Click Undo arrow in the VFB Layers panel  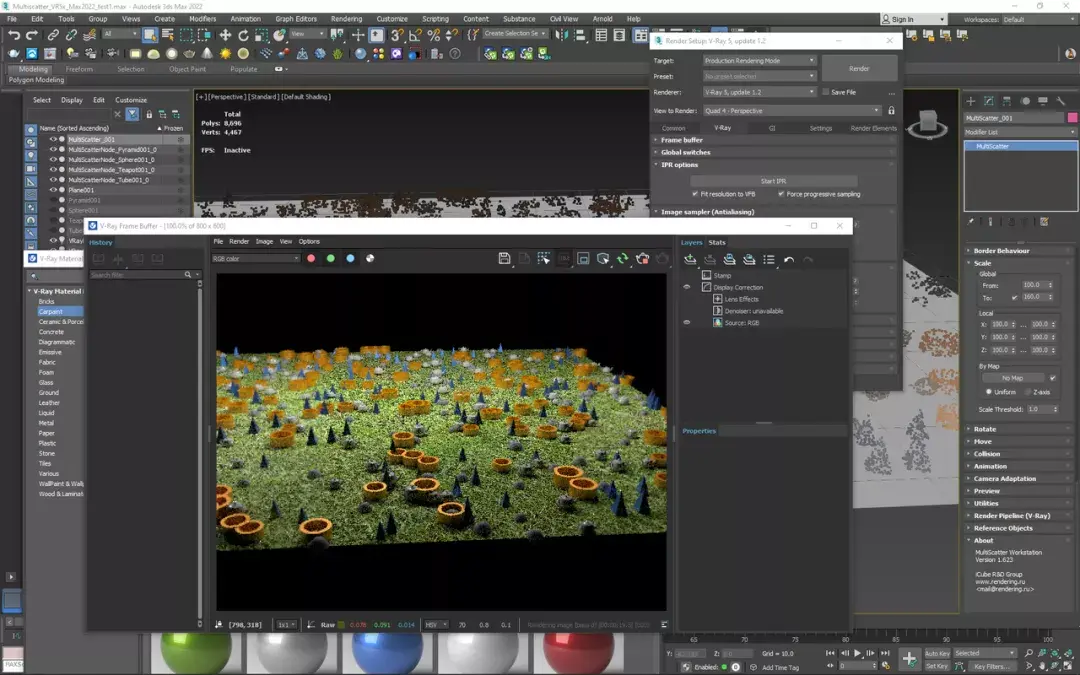click(x=789, y=259)
